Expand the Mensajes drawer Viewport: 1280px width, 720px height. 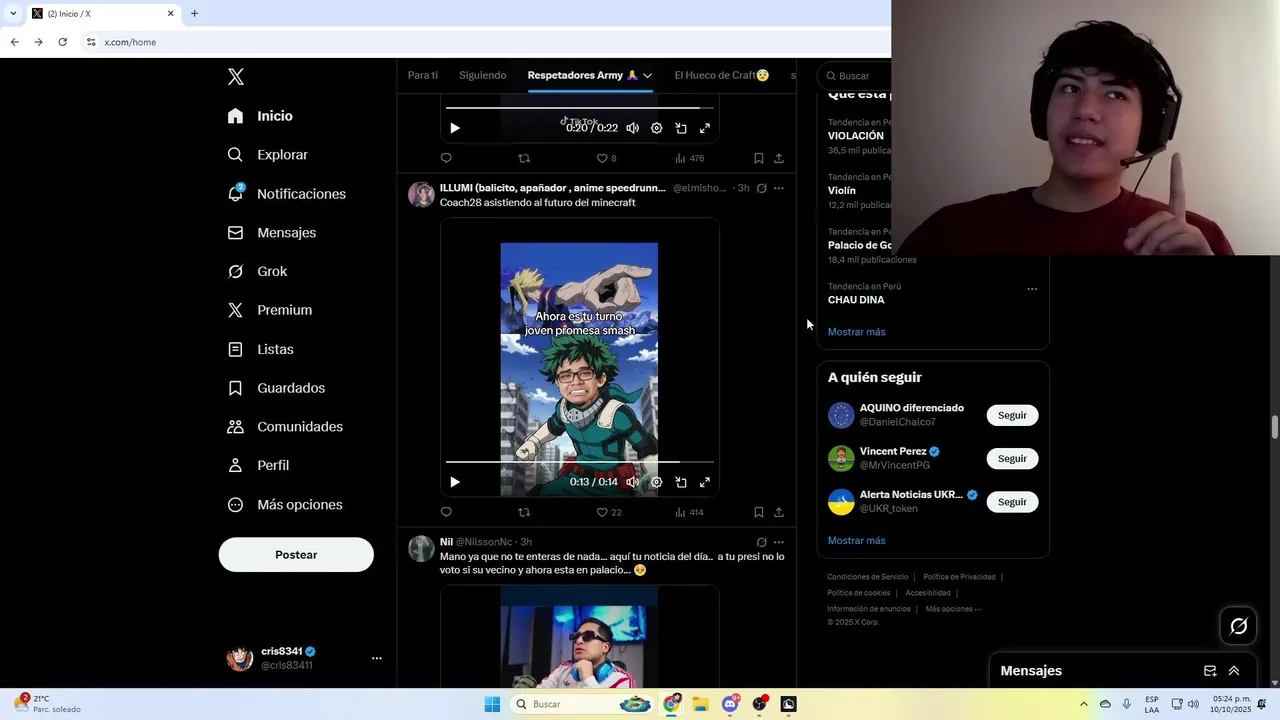pyautogui.click(x=1234, y=671)
